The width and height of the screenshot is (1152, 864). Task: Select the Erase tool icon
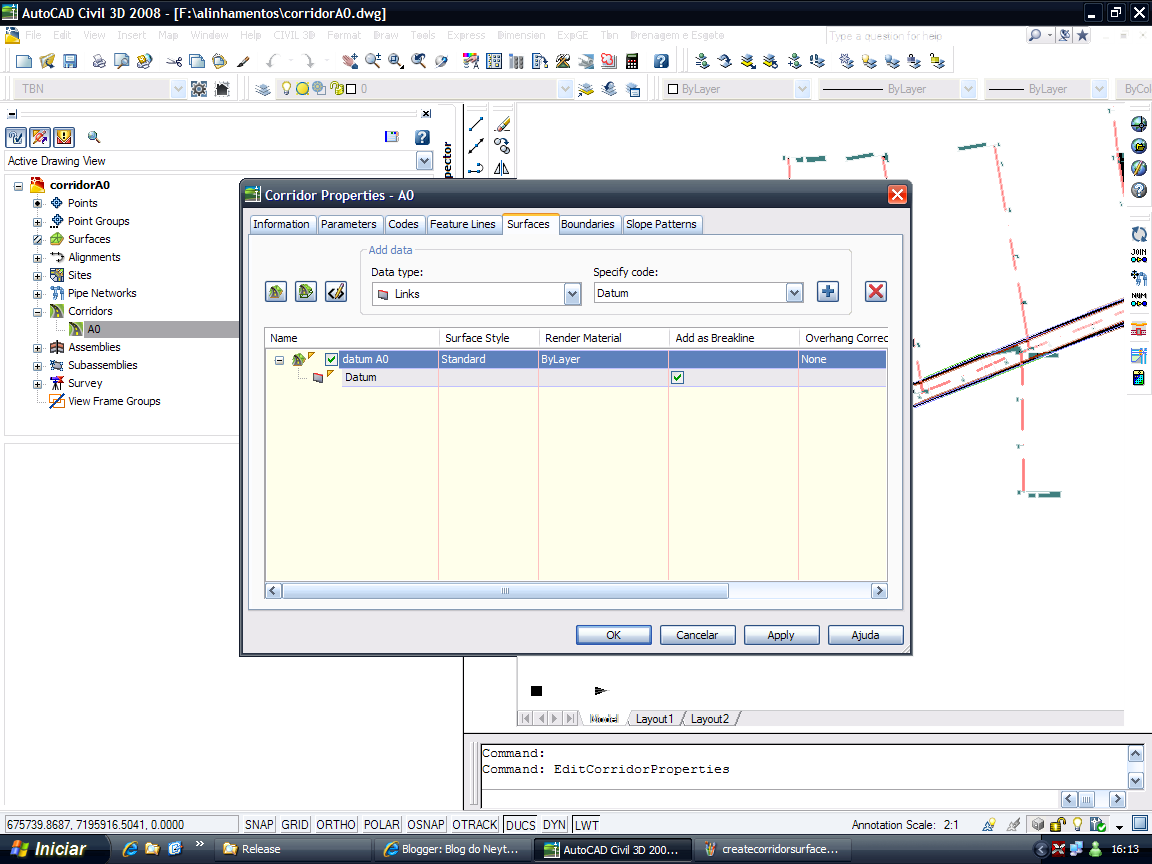[502, 124]
